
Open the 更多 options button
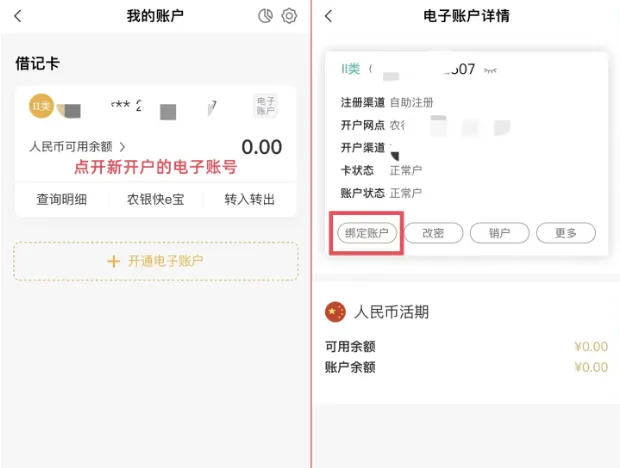point(566,233)
